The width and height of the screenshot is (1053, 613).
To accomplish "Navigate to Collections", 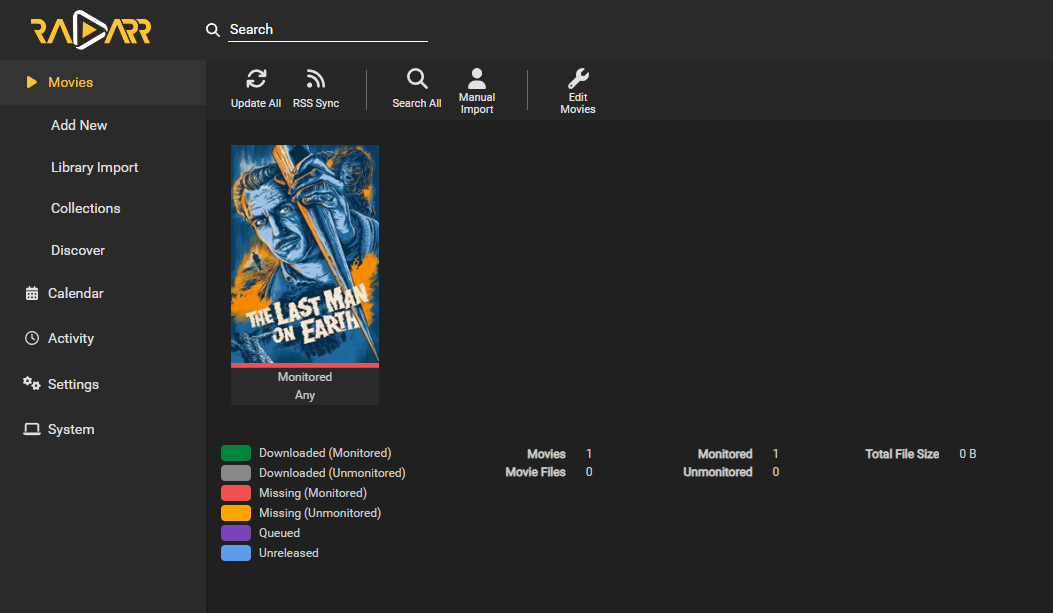I will point(85,208).
